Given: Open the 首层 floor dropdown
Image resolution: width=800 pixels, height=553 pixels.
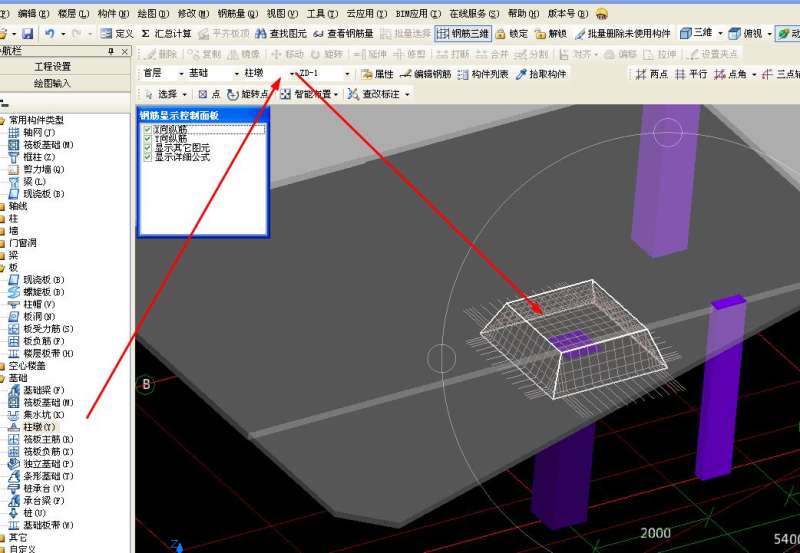Looking at the screenshot, I should click(181, 74).
